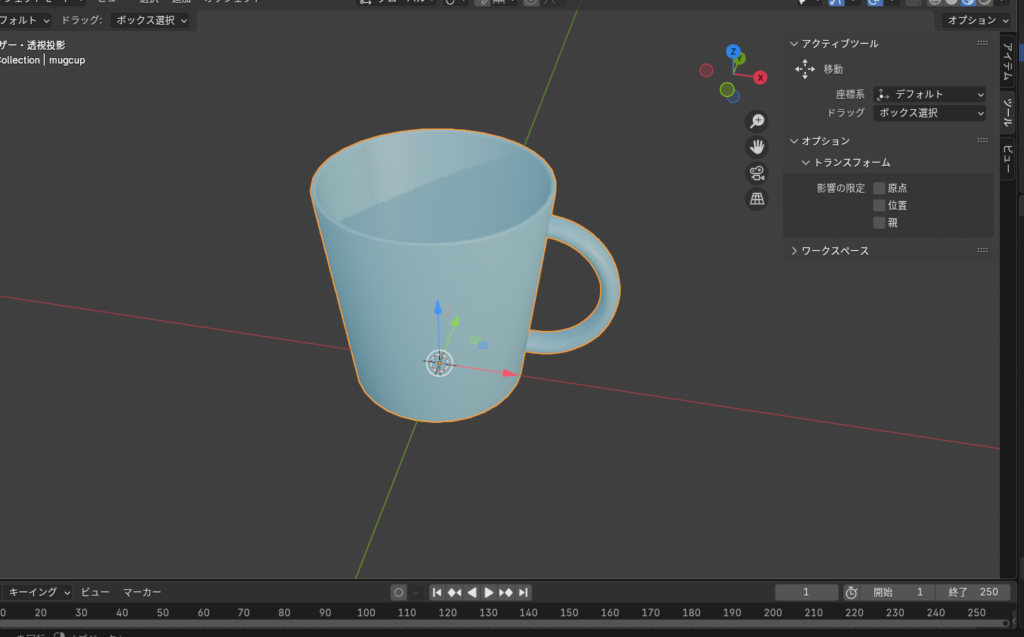
Task: Enable the 原点 checkbox
Action: pyautogui.click(x=880, y=188)
